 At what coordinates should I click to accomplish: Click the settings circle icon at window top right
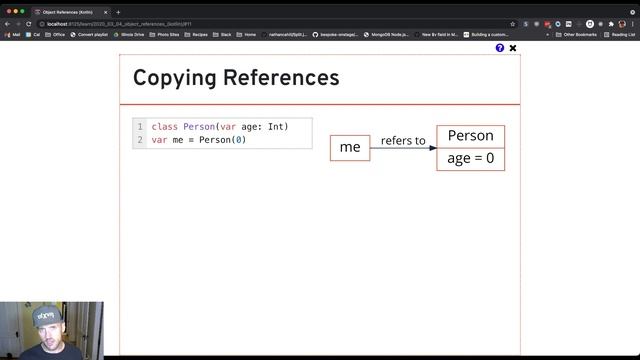click(633, 12)
